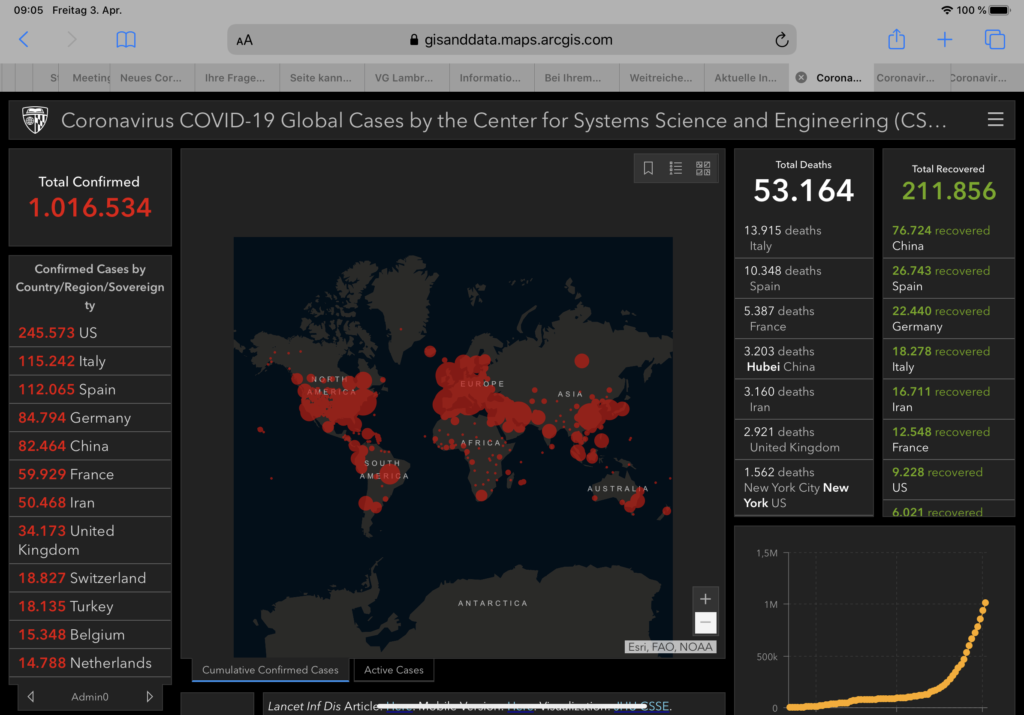Go to previous Admin level with left arrow
The height and width of the screenshot is (715, 1024).
31,697
